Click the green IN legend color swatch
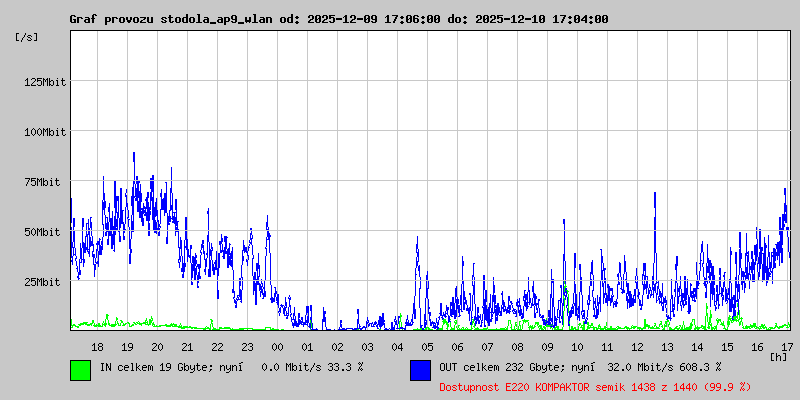 pos(80,369)
